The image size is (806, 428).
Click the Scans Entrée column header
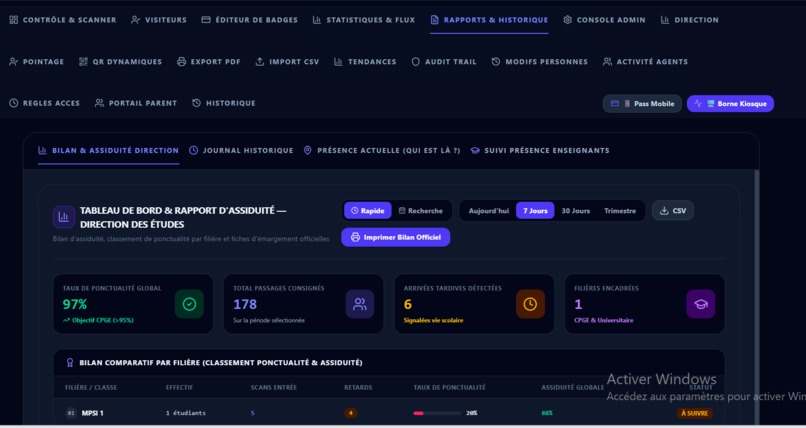(273, 387)
